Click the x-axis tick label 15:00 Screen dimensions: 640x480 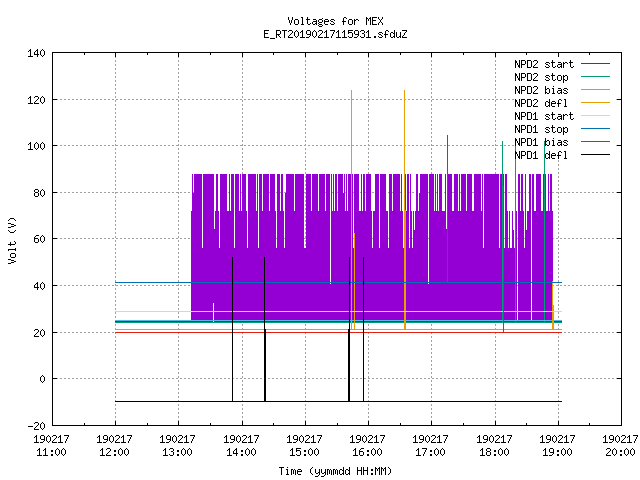(304, 452)
